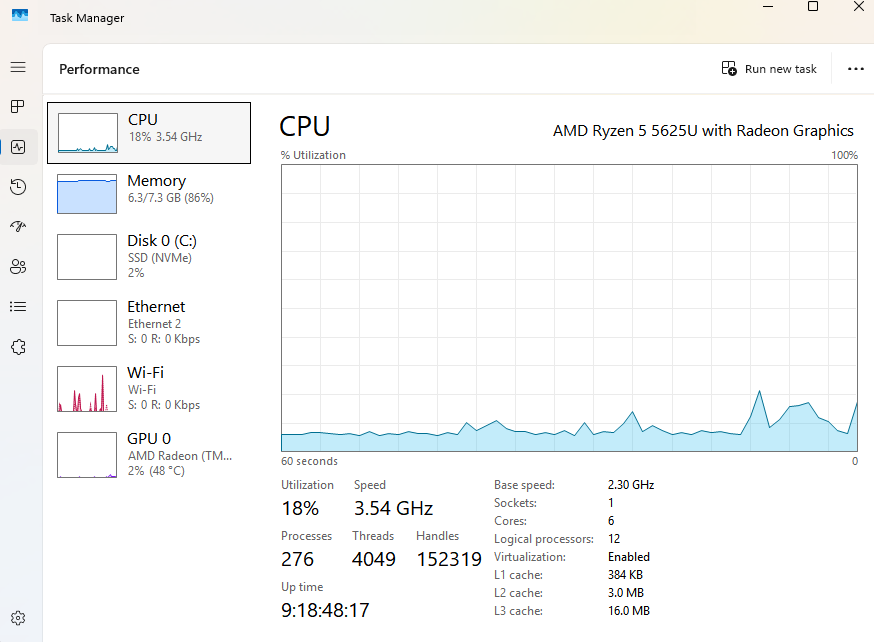Select the Performance page icon
This screenshot has height=642, width=874.
[18, 147]
